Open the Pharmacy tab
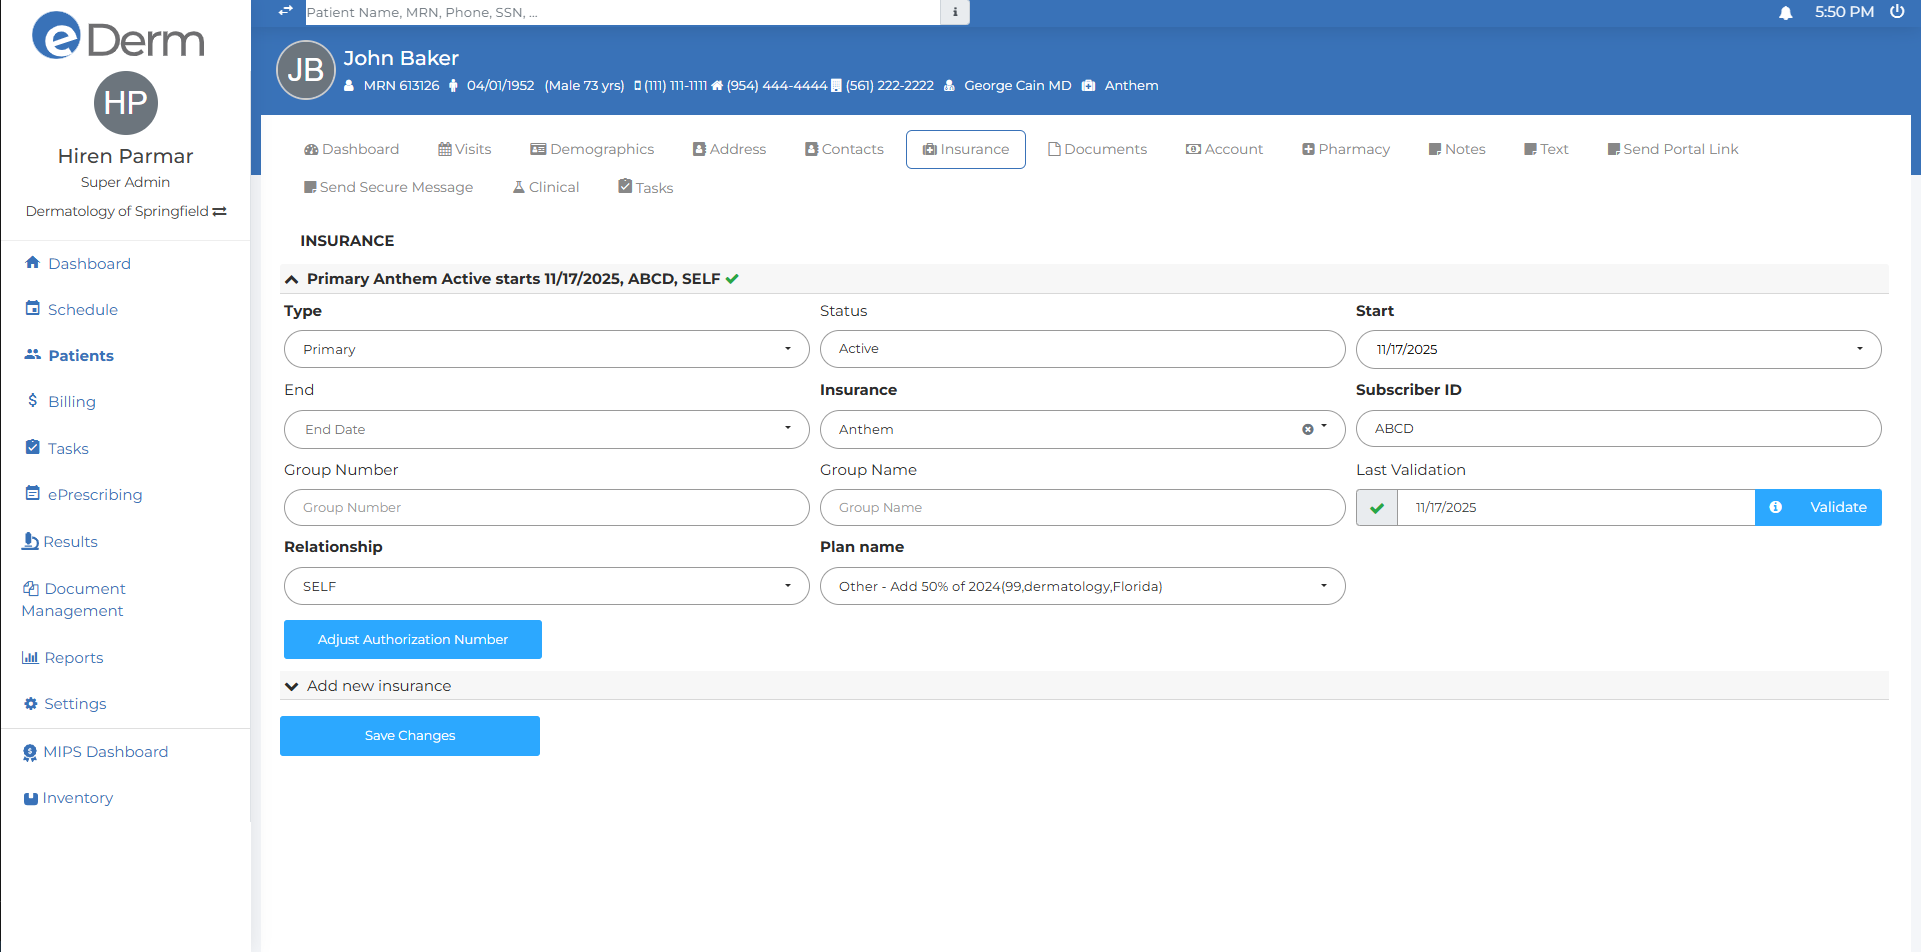 click(1345, 149)
